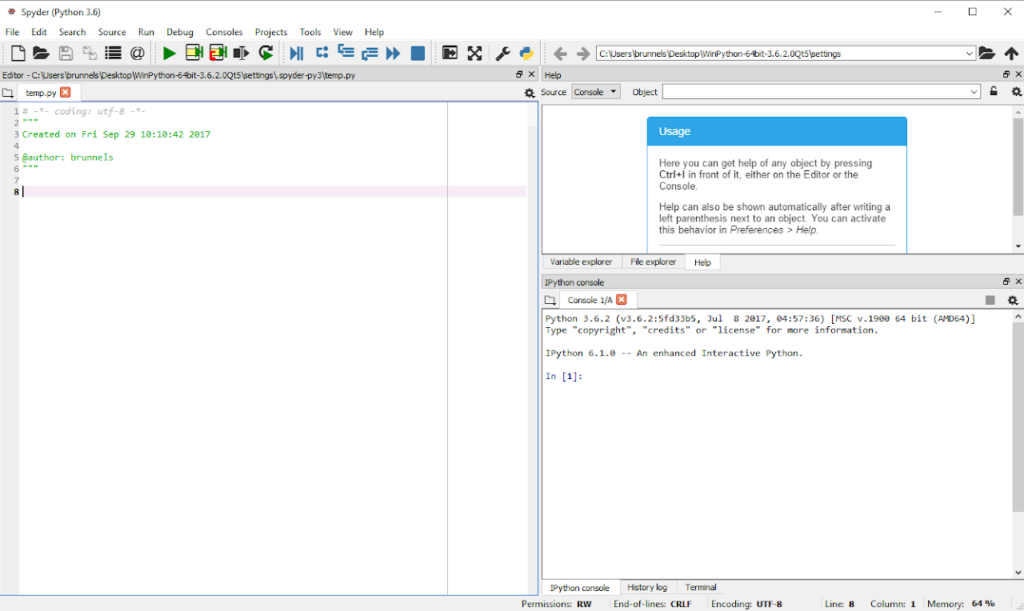
Task: Click the Help pane vertical scrollbar
Action: [x=1017, y=166]
